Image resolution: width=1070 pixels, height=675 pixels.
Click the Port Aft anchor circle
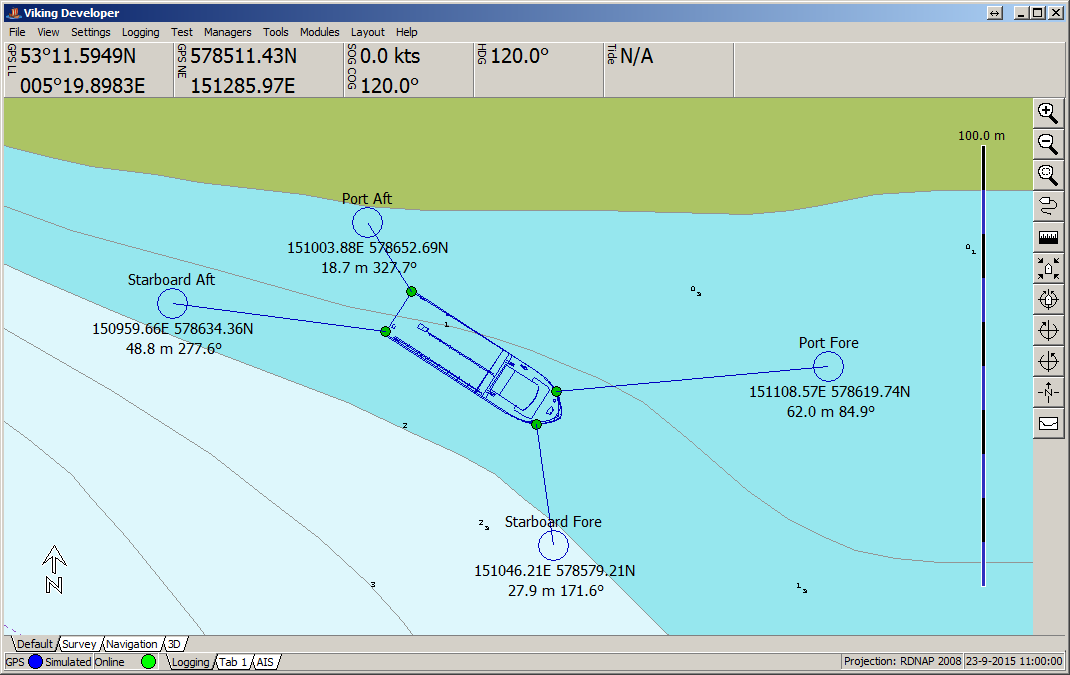click(x=367, y=222)
